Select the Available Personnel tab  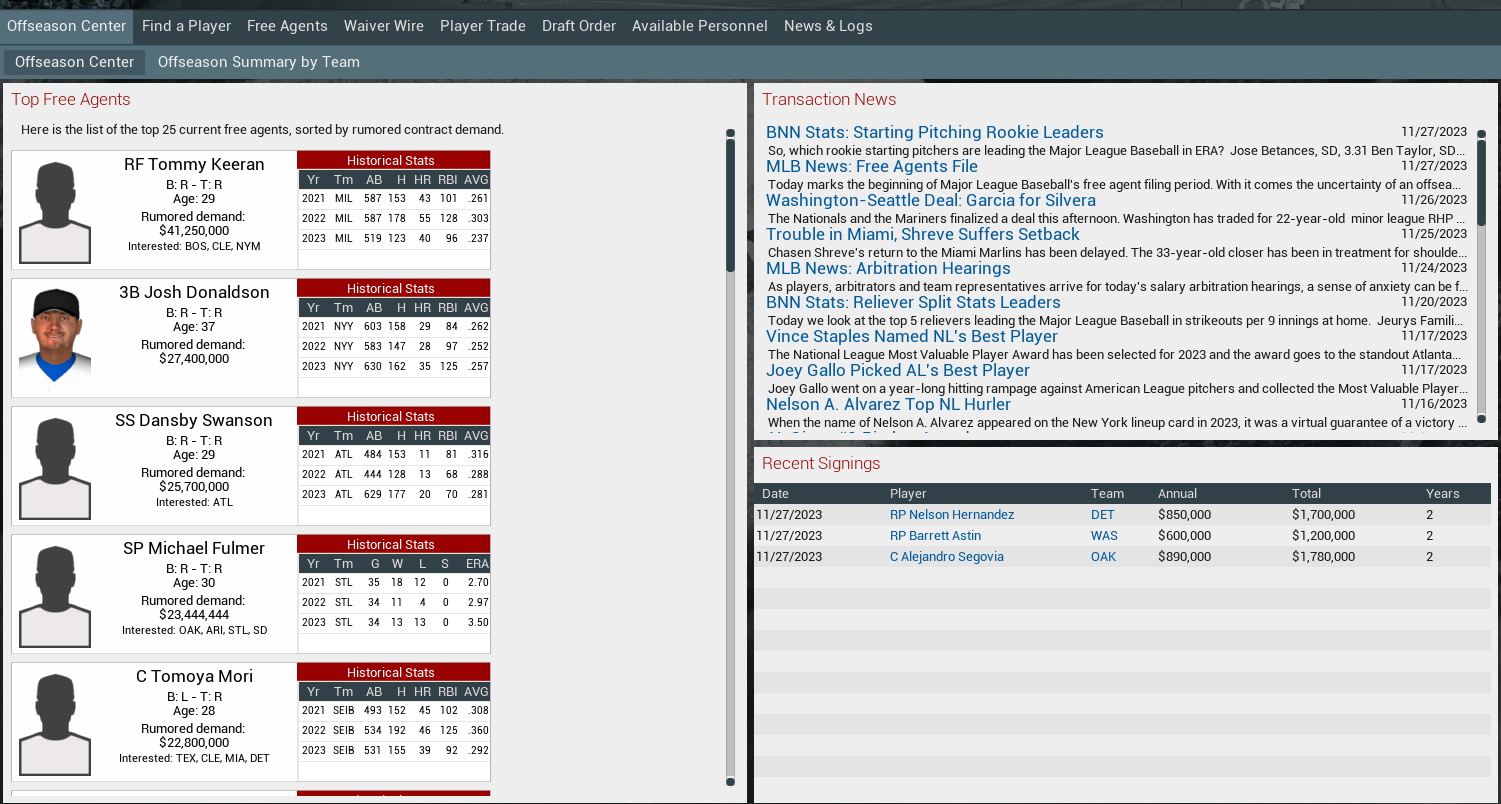point(699,26)
